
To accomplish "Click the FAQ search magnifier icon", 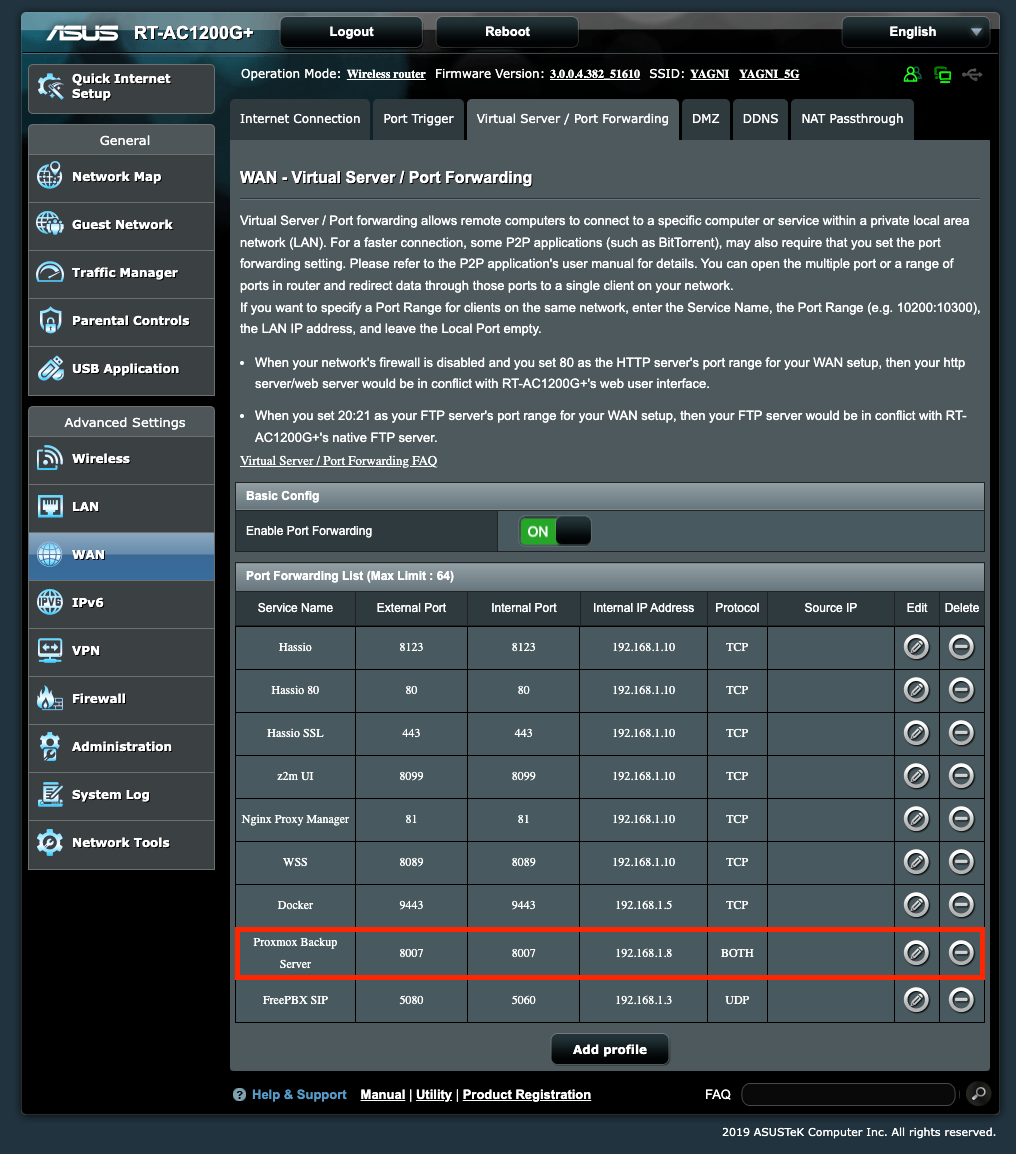I will coord(978,1094).
